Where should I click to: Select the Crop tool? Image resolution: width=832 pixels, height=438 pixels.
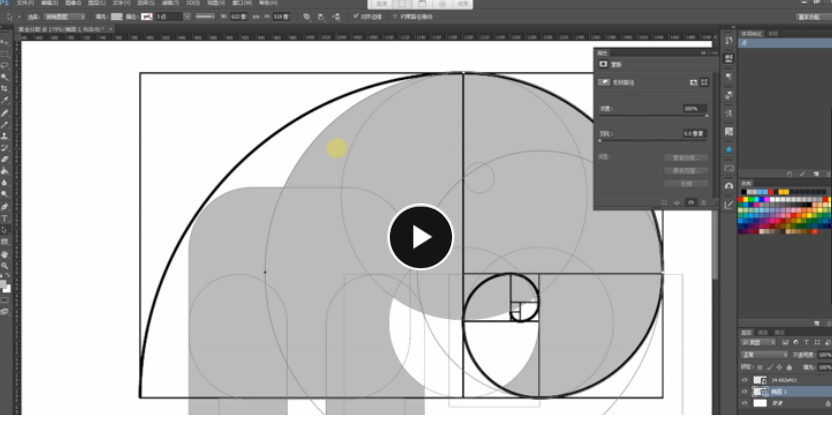[5, 89]
